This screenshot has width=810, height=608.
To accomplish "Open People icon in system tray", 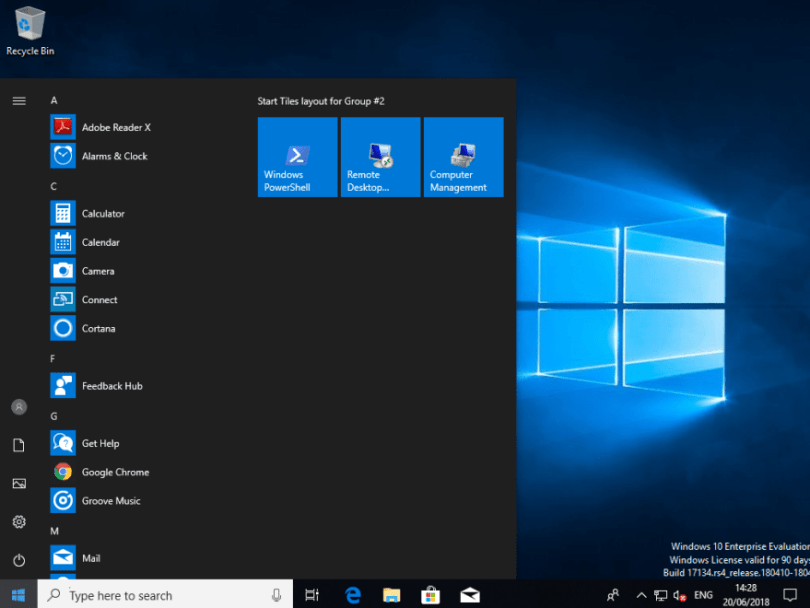I will [x=613, y=595].
